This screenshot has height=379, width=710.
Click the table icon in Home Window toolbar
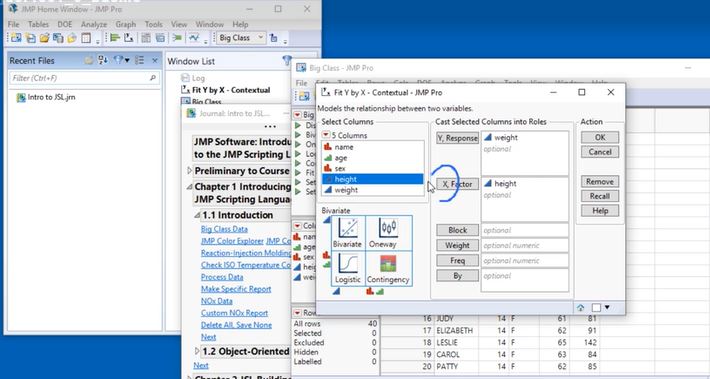(x=86, y=38)
